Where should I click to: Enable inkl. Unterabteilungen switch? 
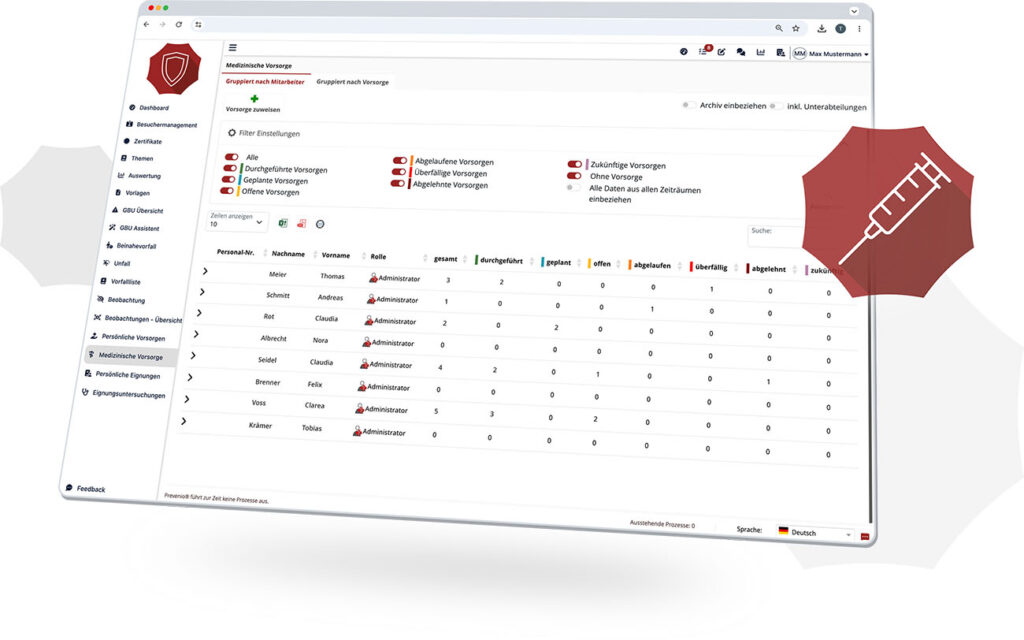pos(776,106)
